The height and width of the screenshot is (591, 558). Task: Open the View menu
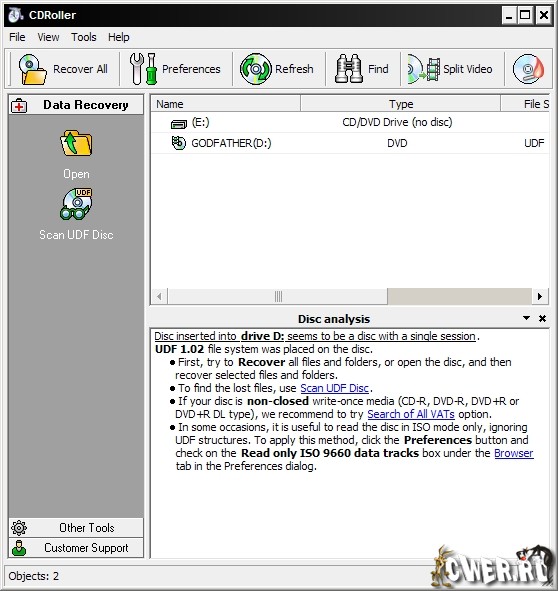tap(48, 37)
